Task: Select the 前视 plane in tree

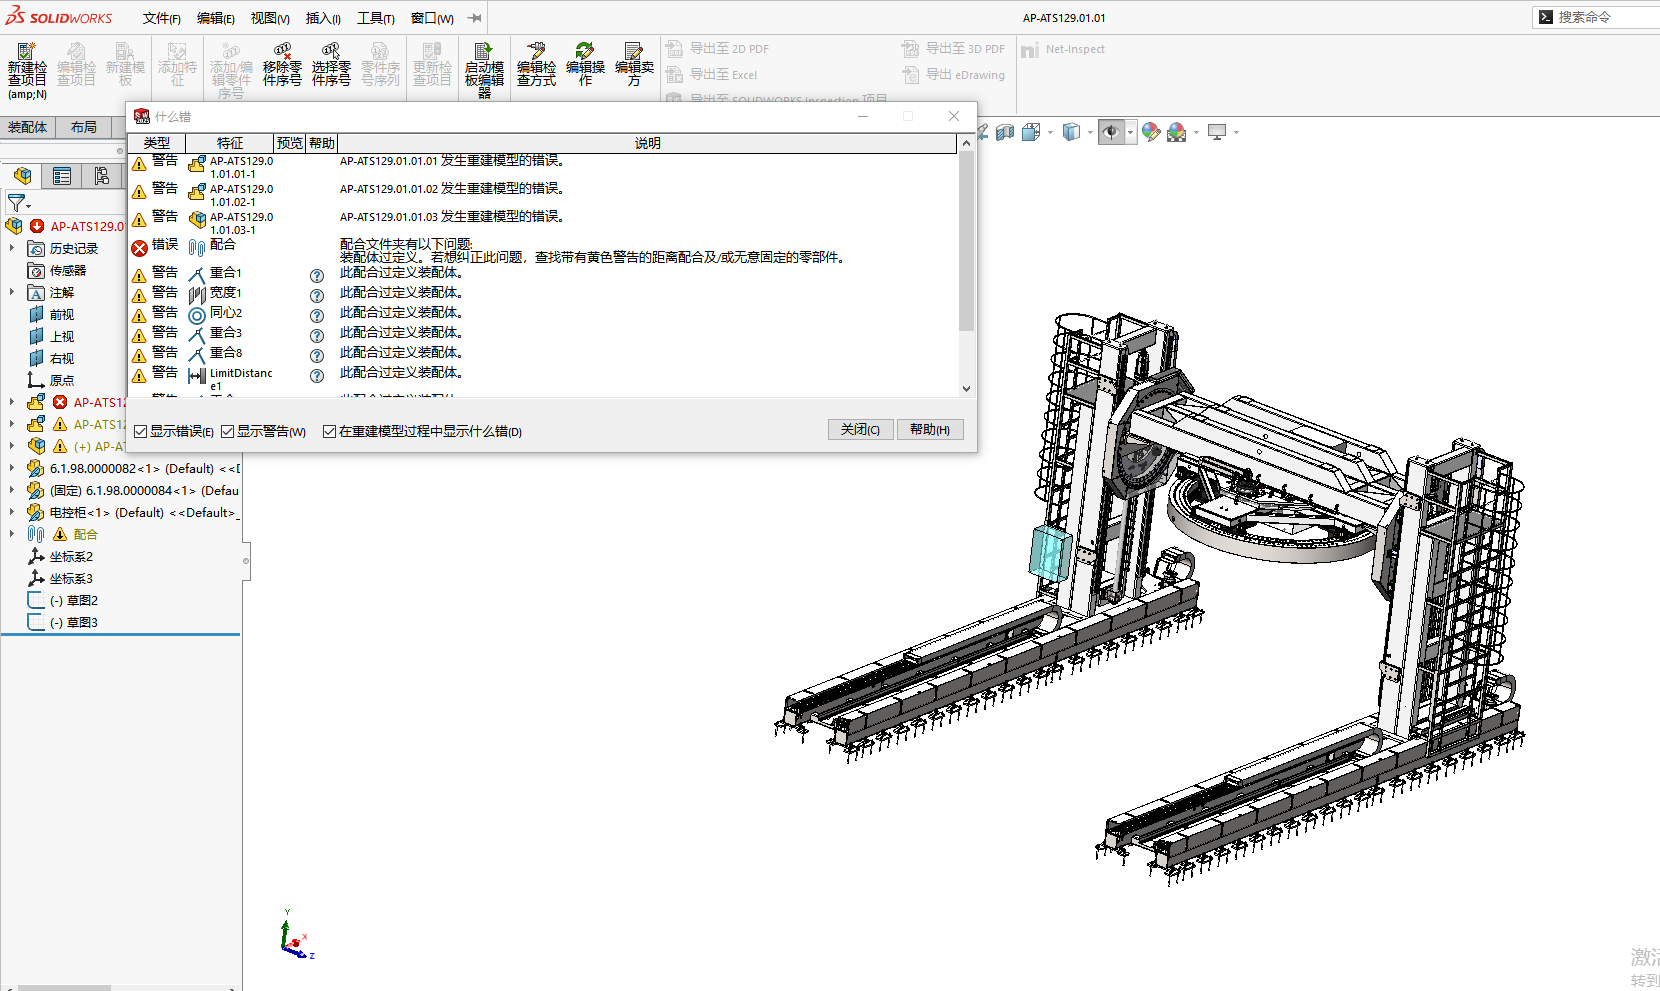Action: [51, 314]
